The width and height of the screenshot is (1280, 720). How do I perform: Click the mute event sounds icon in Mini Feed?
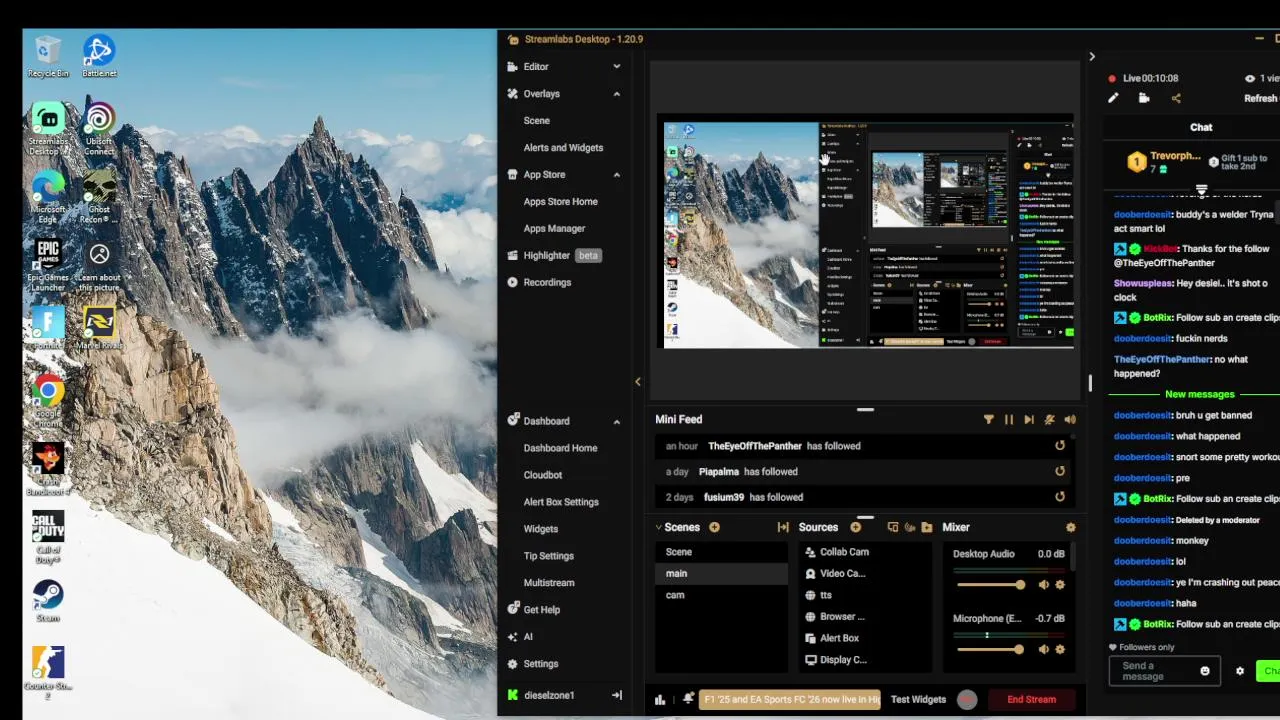coord(1049,420)
